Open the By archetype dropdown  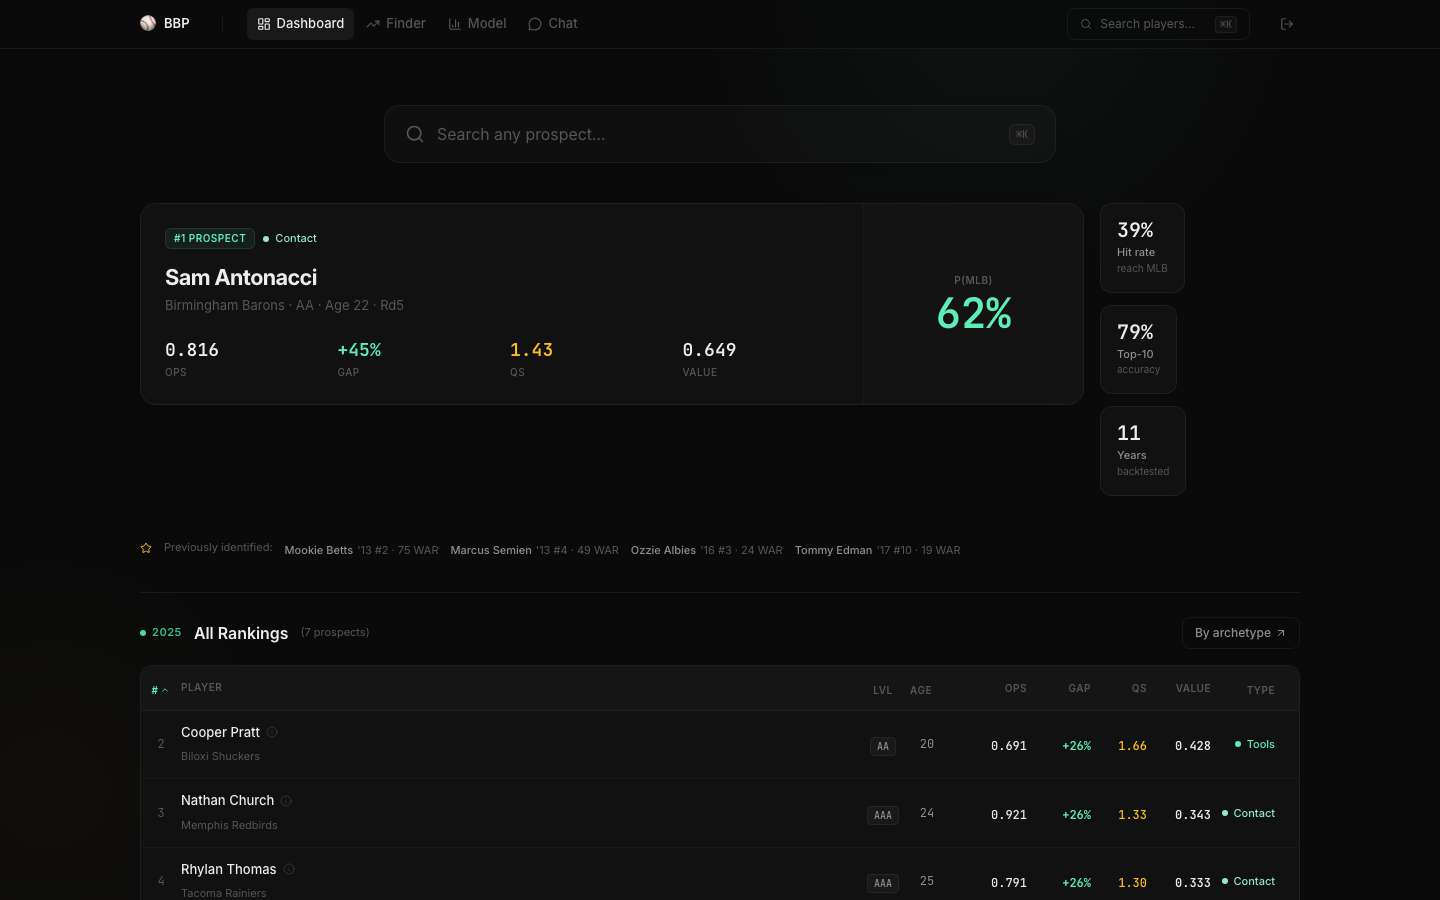(x=1240, y=632)
